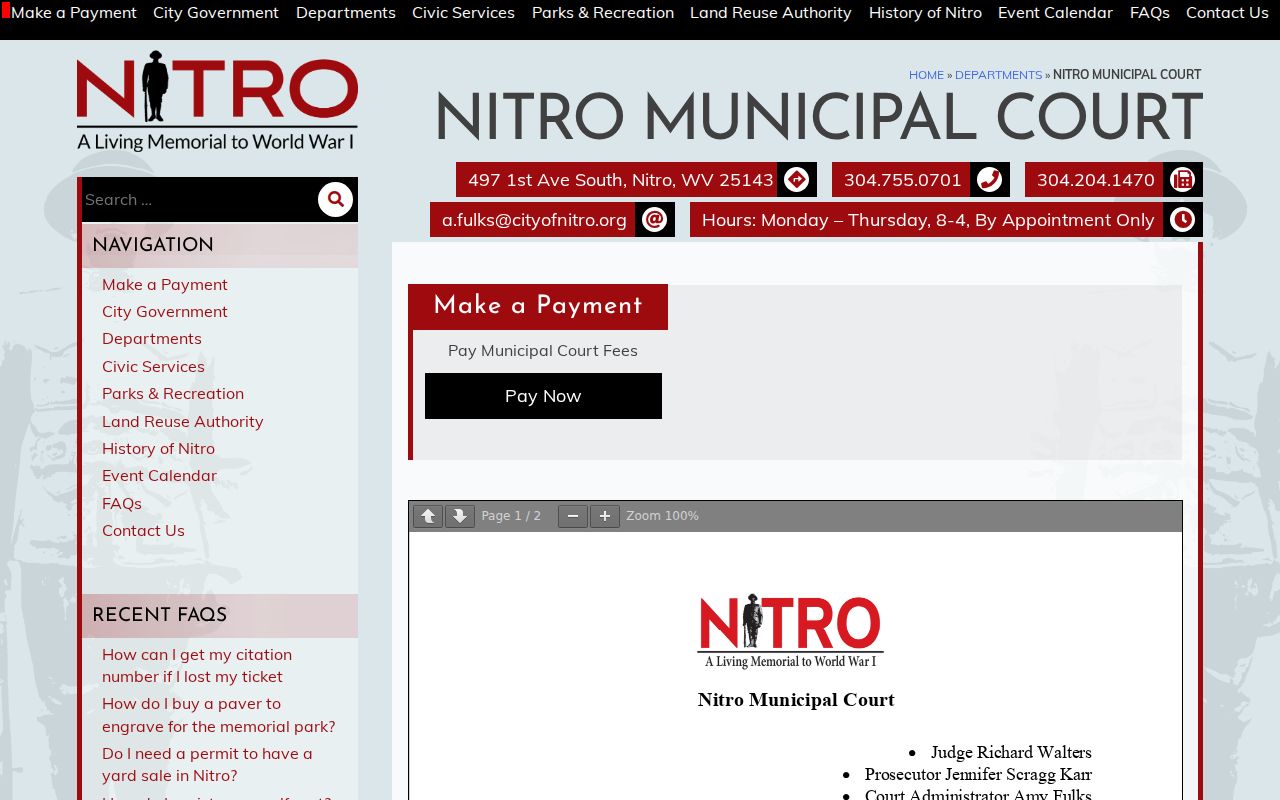Image resolution: width=1280 pixels, height=800 pixels.
Task: Open Departments in top menu
Action: (346, 12)
